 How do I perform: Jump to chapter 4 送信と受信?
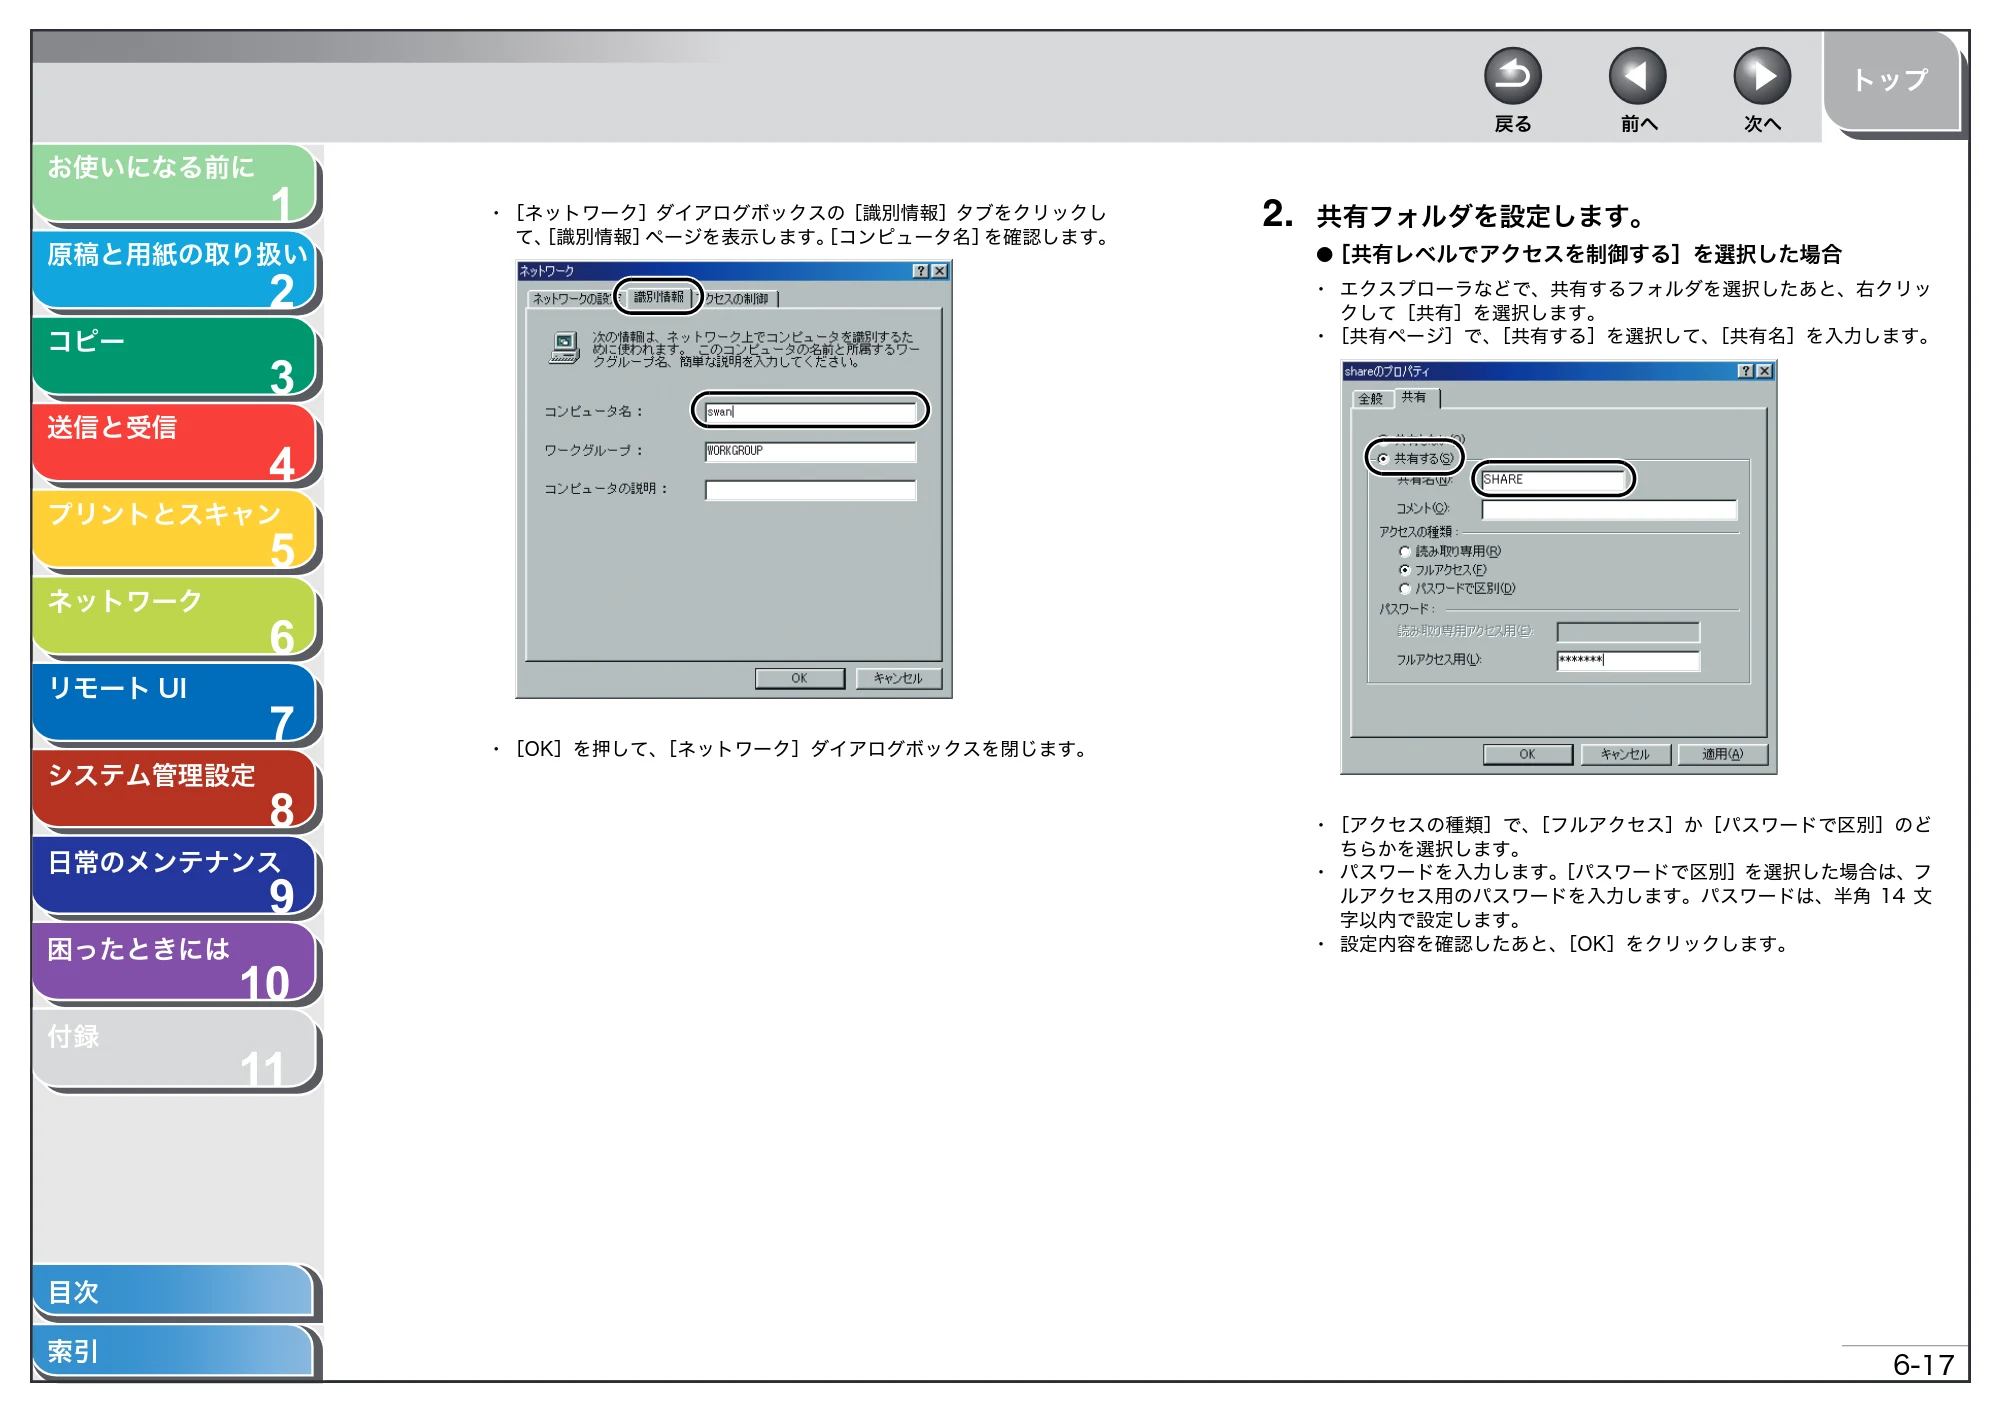click(175, 444)
